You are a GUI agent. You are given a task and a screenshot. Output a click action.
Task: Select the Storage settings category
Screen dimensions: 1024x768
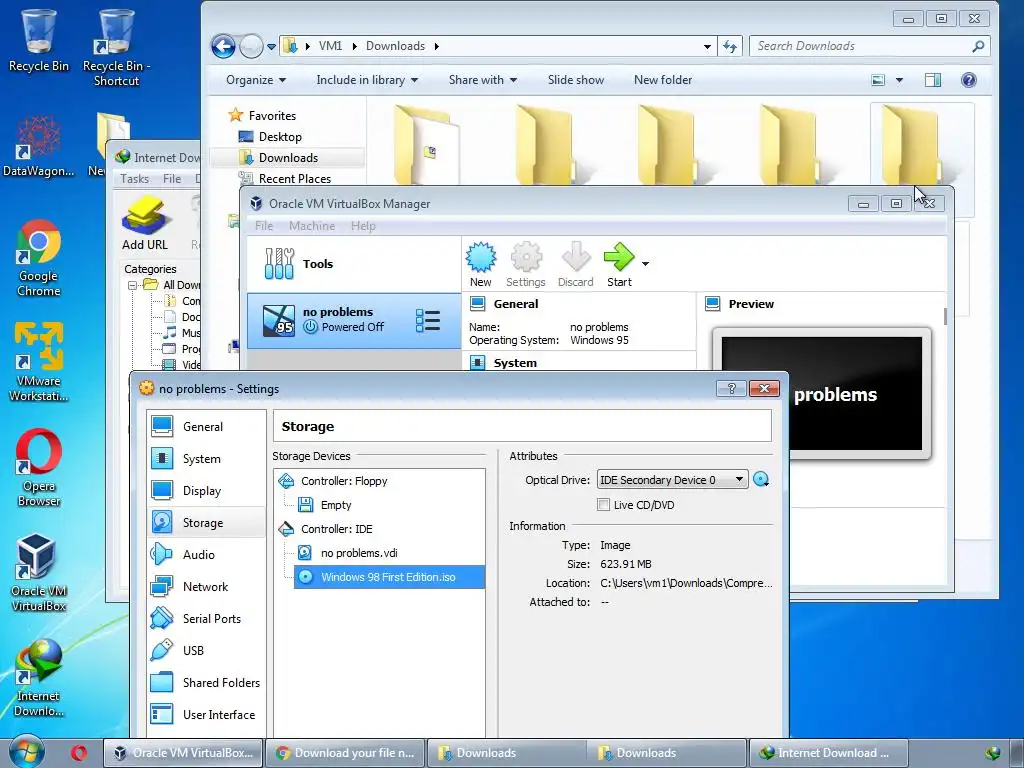[x=206, y=522]
